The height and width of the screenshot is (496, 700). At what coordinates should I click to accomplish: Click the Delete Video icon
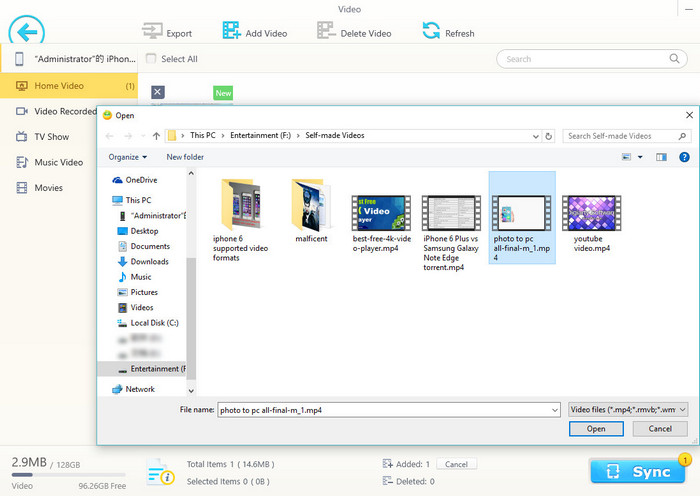(326, 30)
